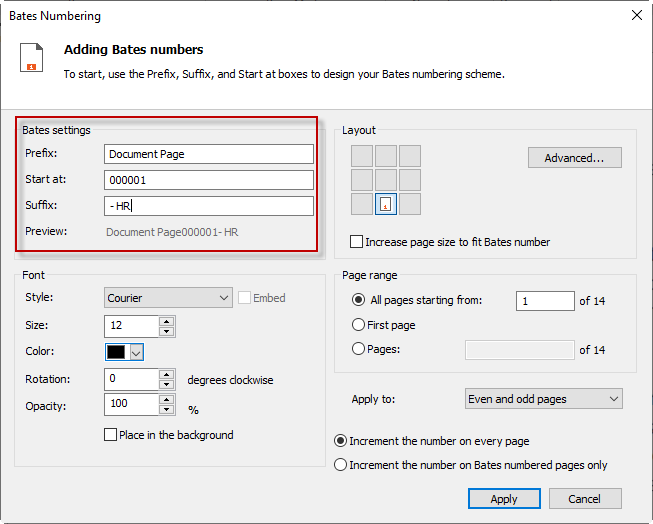Select the top-center layout position cell
Image resolution: width=653 pixels, height=524 pixels.
[385, 156]
